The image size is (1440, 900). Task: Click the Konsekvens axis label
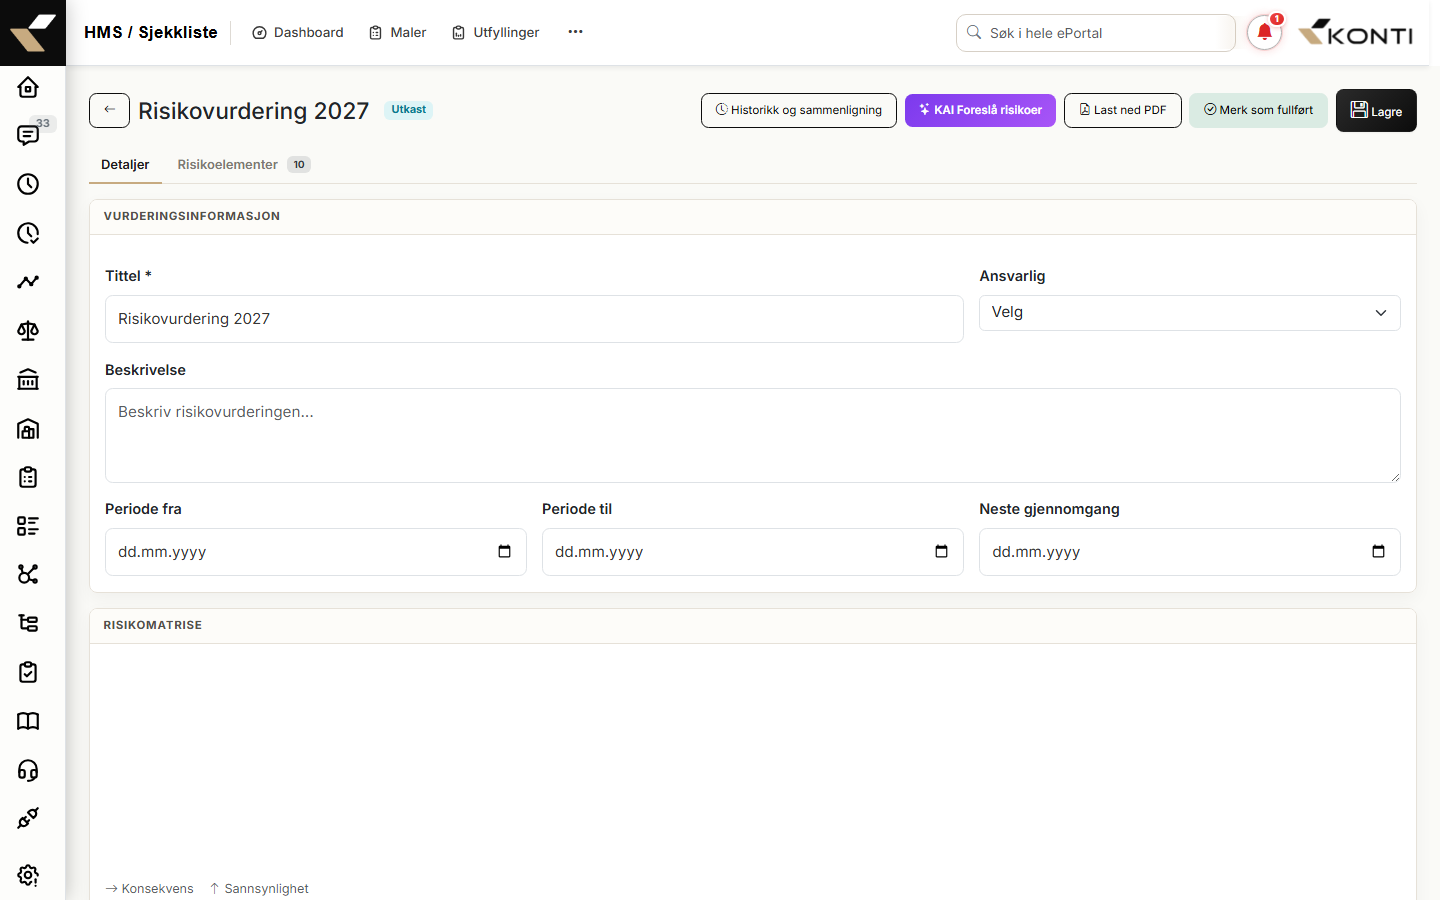tap(150, 889)
